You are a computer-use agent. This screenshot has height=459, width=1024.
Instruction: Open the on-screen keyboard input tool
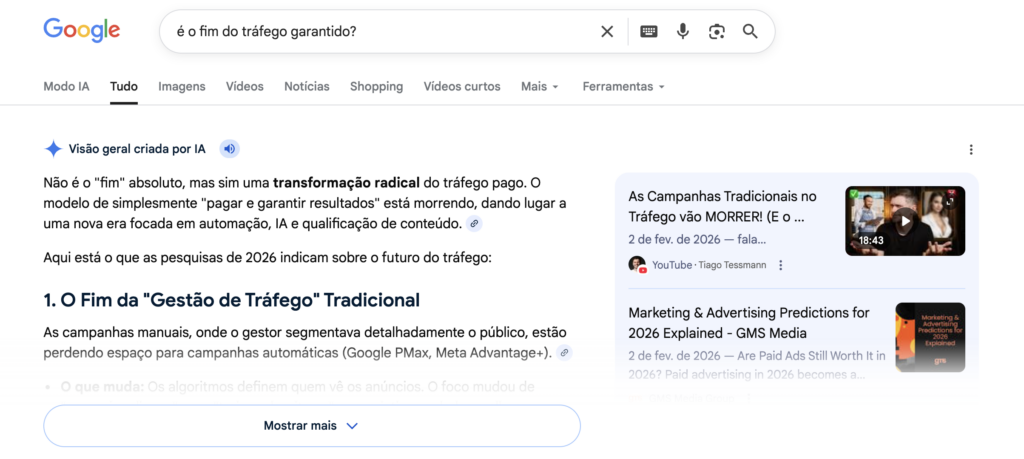(x=649, y=32)
